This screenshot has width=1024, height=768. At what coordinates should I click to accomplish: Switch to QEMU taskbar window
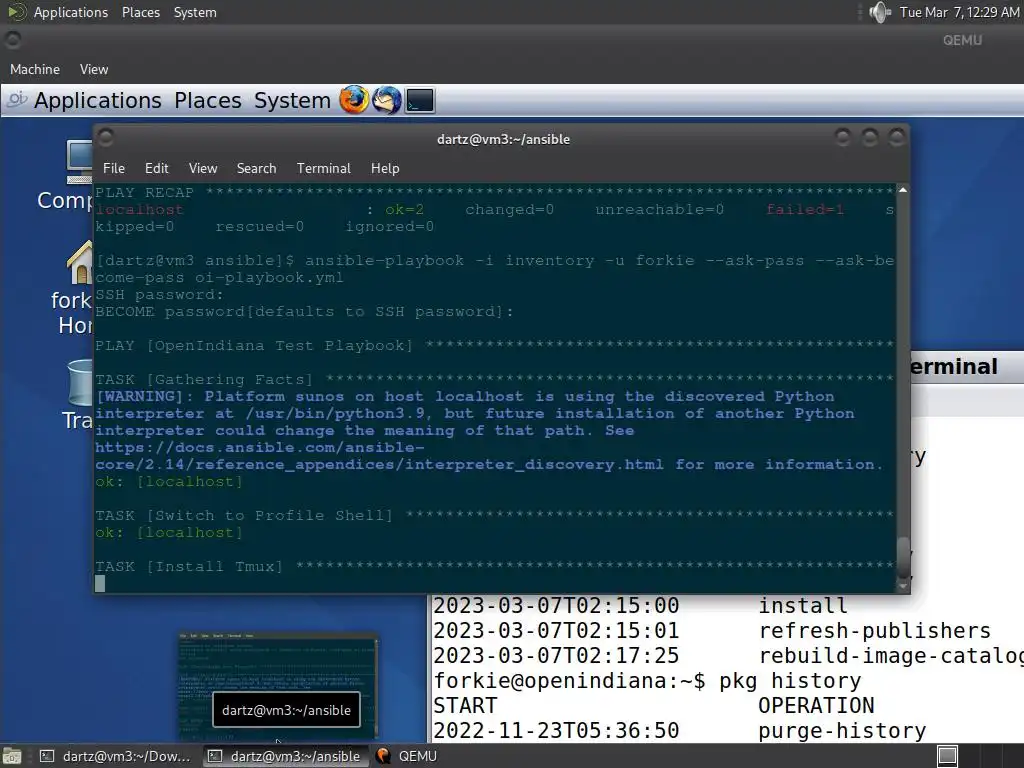[x=406, y=756]
